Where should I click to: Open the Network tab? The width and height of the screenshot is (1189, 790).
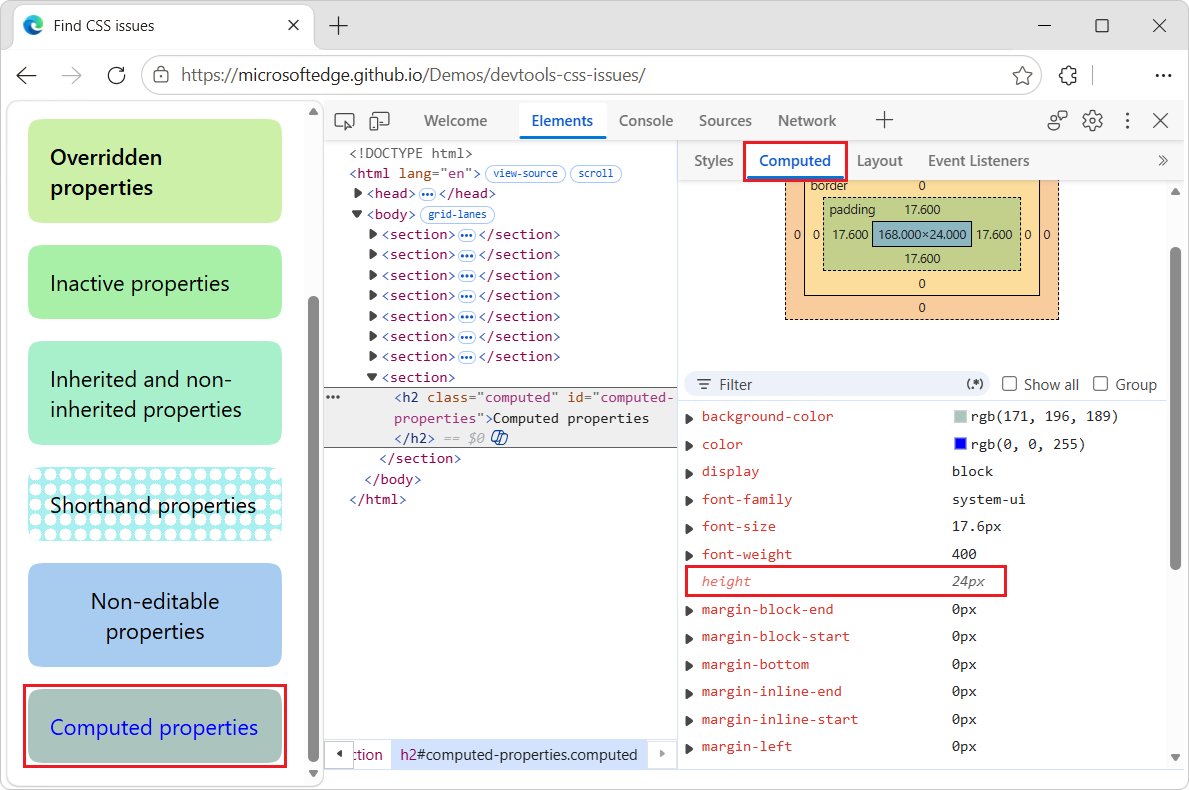[807, 121]
